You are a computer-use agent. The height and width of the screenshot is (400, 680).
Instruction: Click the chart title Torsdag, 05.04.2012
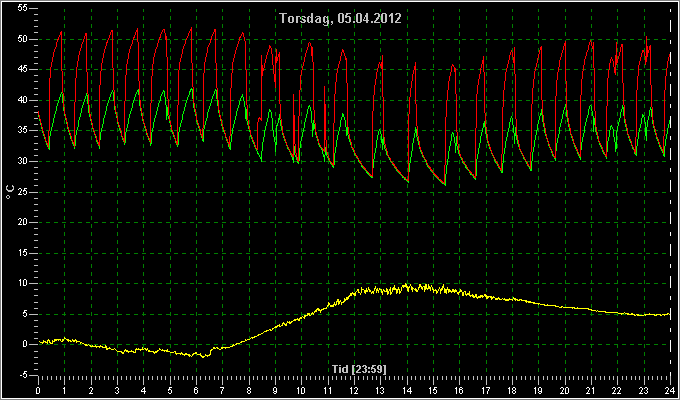(340, 19)
